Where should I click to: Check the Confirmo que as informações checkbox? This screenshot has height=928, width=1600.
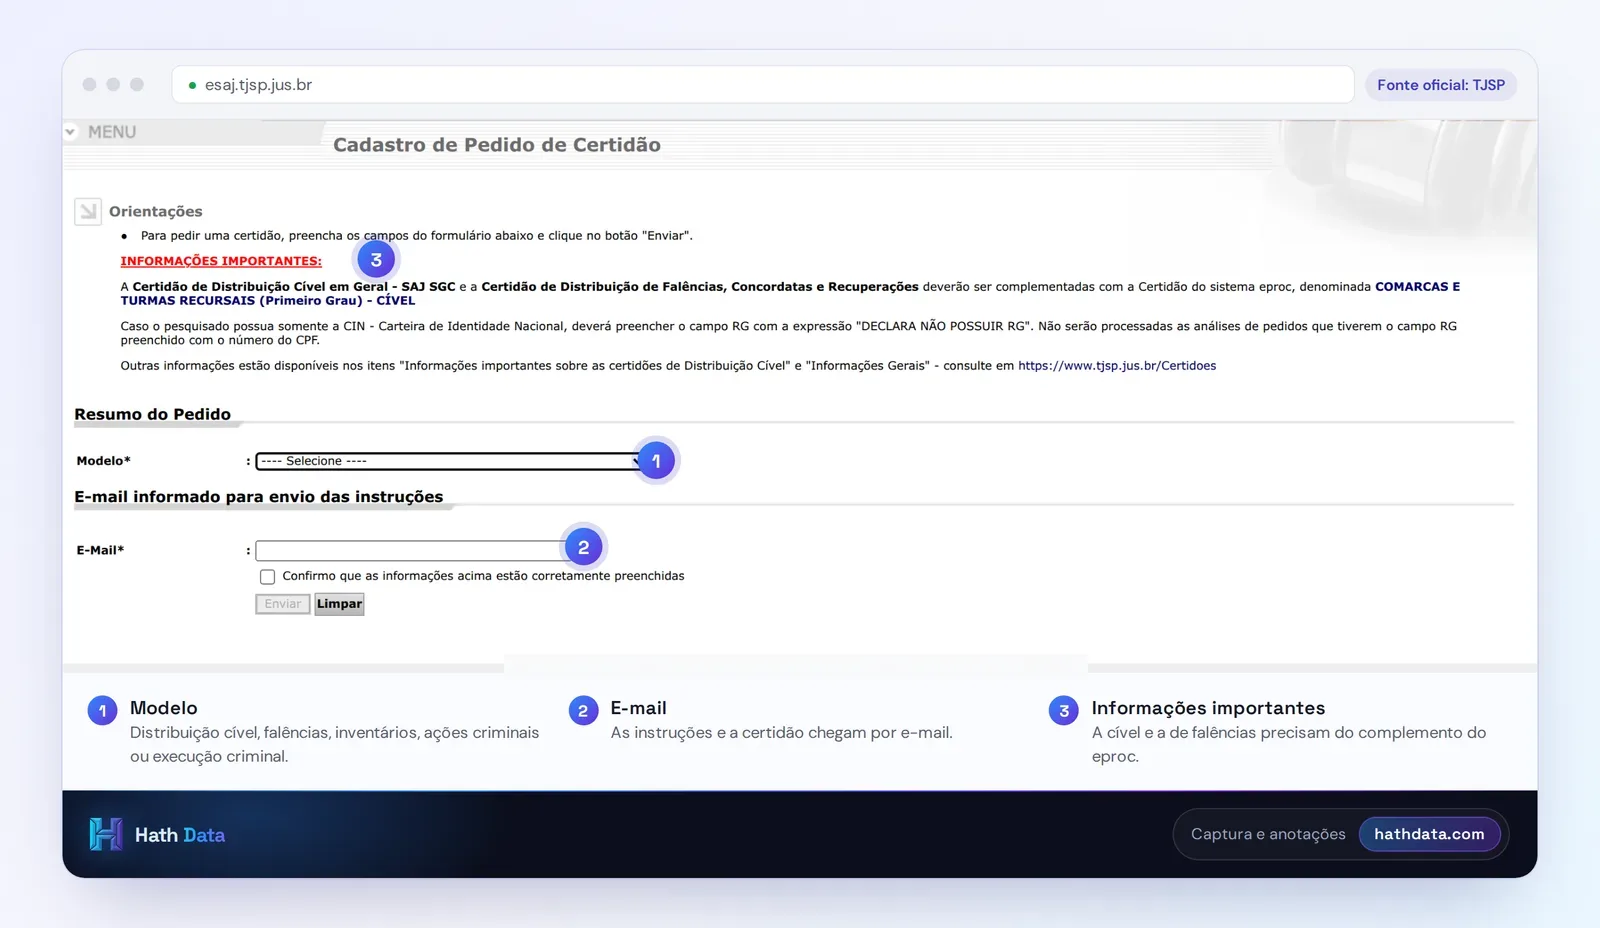point(267,577)
